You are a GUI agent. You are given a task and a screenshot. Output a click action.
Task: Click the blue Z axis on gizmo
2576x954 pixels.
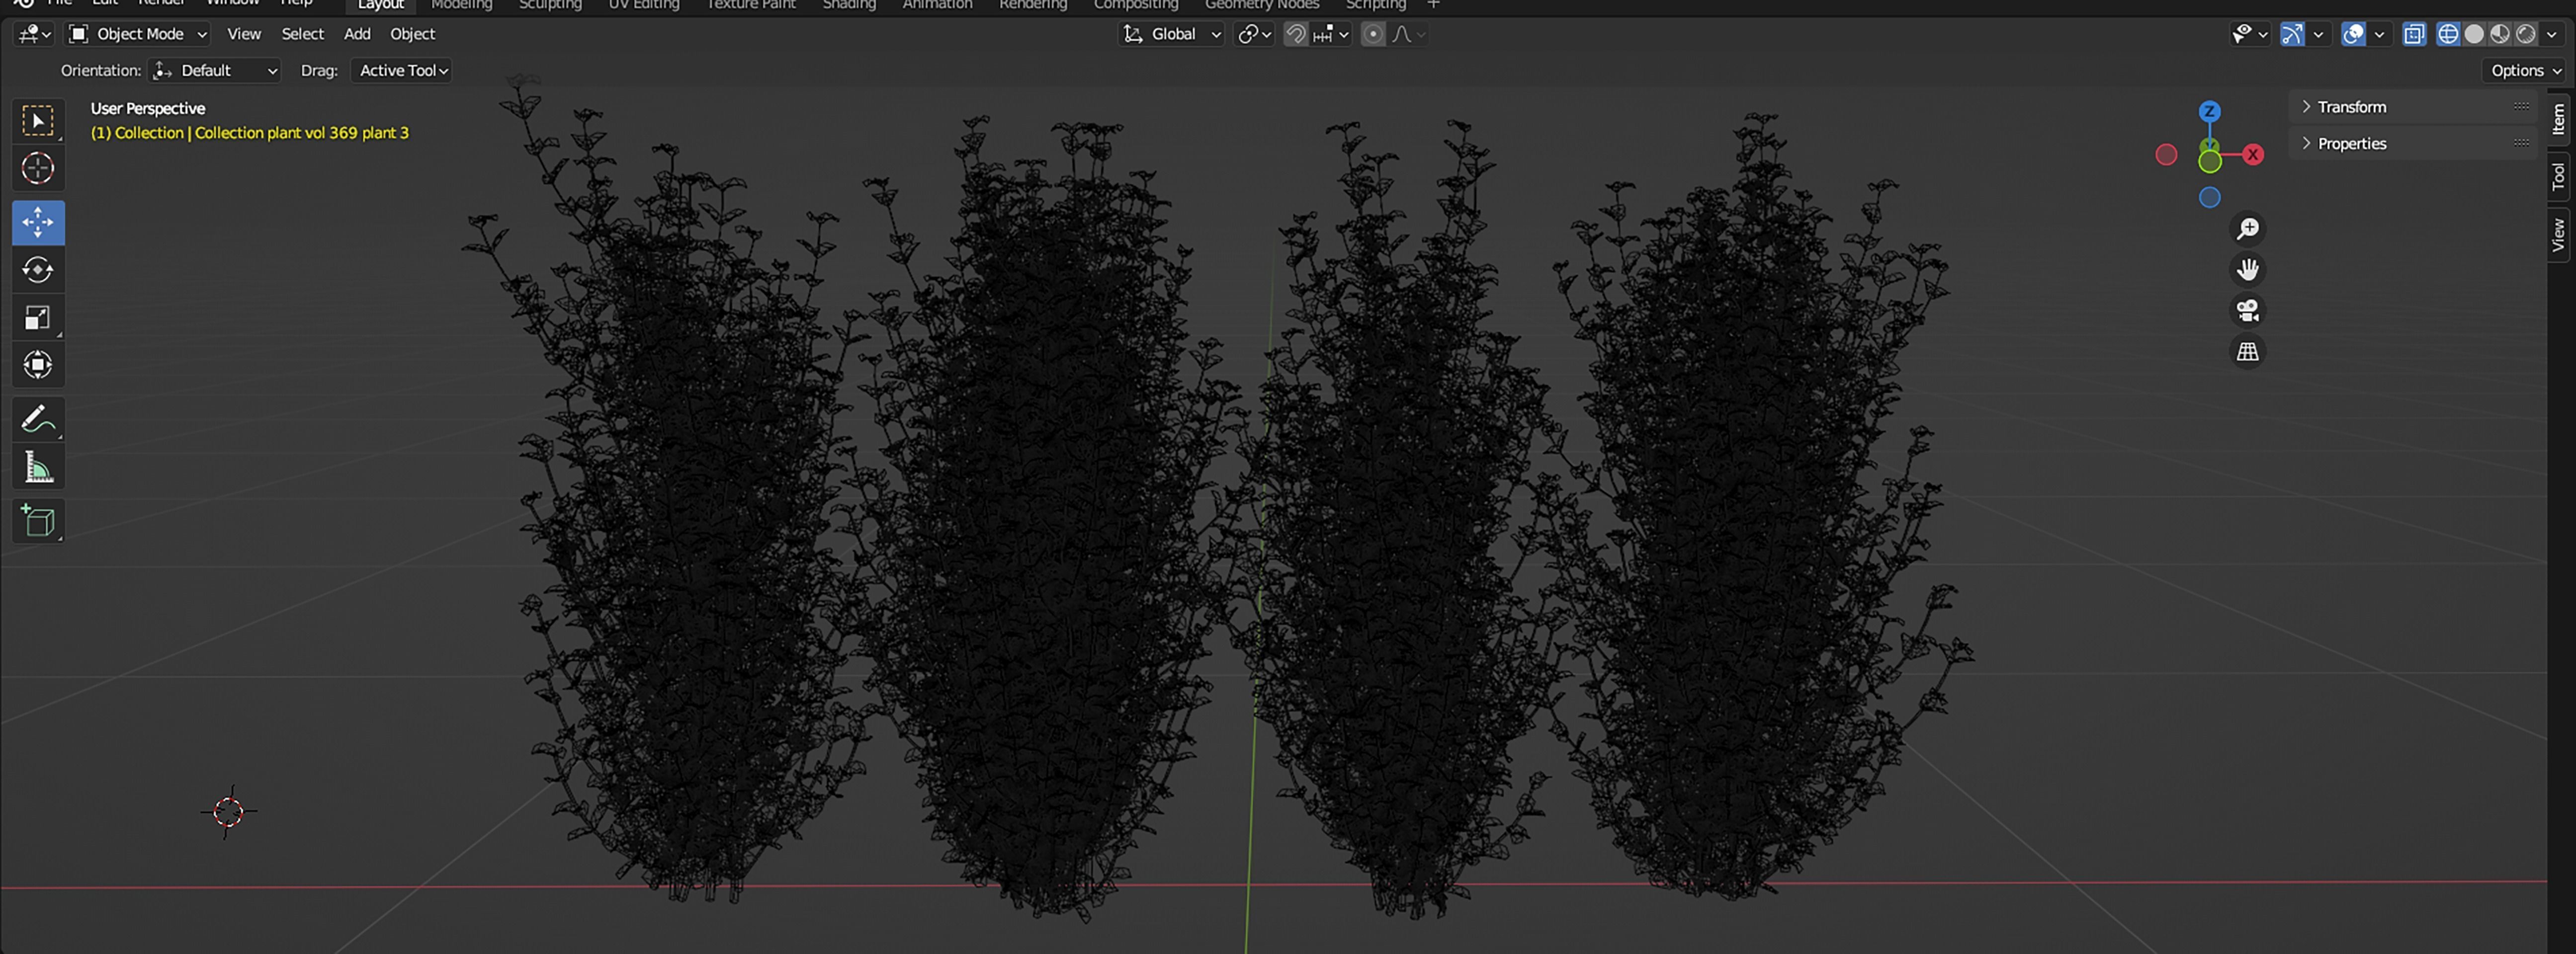point(2209,111)
